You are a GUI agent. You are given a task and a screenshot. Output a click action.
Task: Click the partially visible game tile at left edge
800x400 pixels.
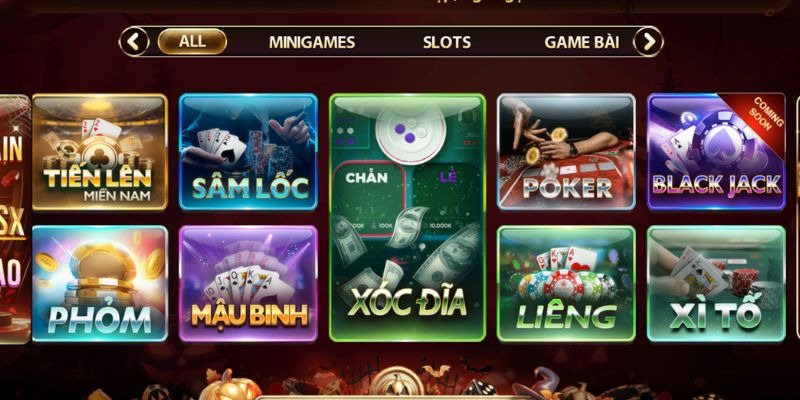point(14,219)
